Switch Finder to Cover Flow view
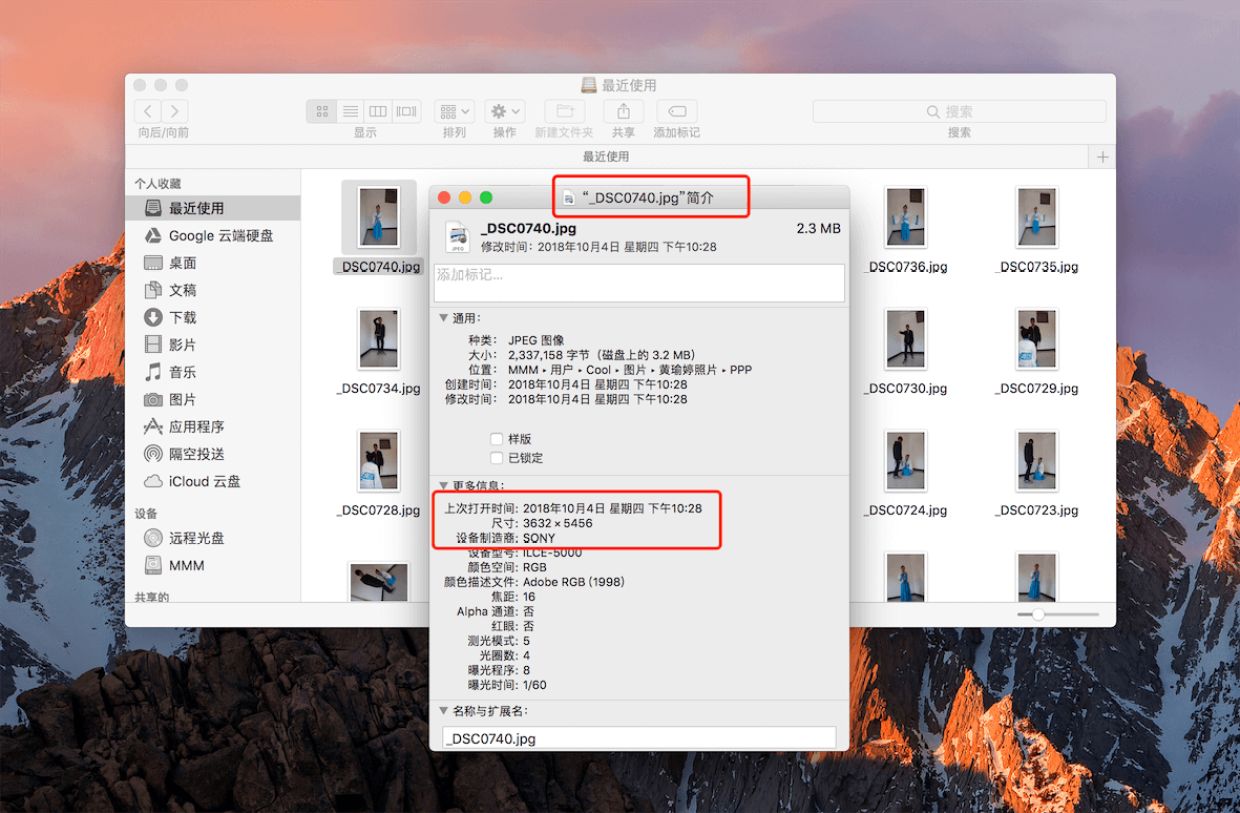 pyautogui.click(x=406, y=111)
